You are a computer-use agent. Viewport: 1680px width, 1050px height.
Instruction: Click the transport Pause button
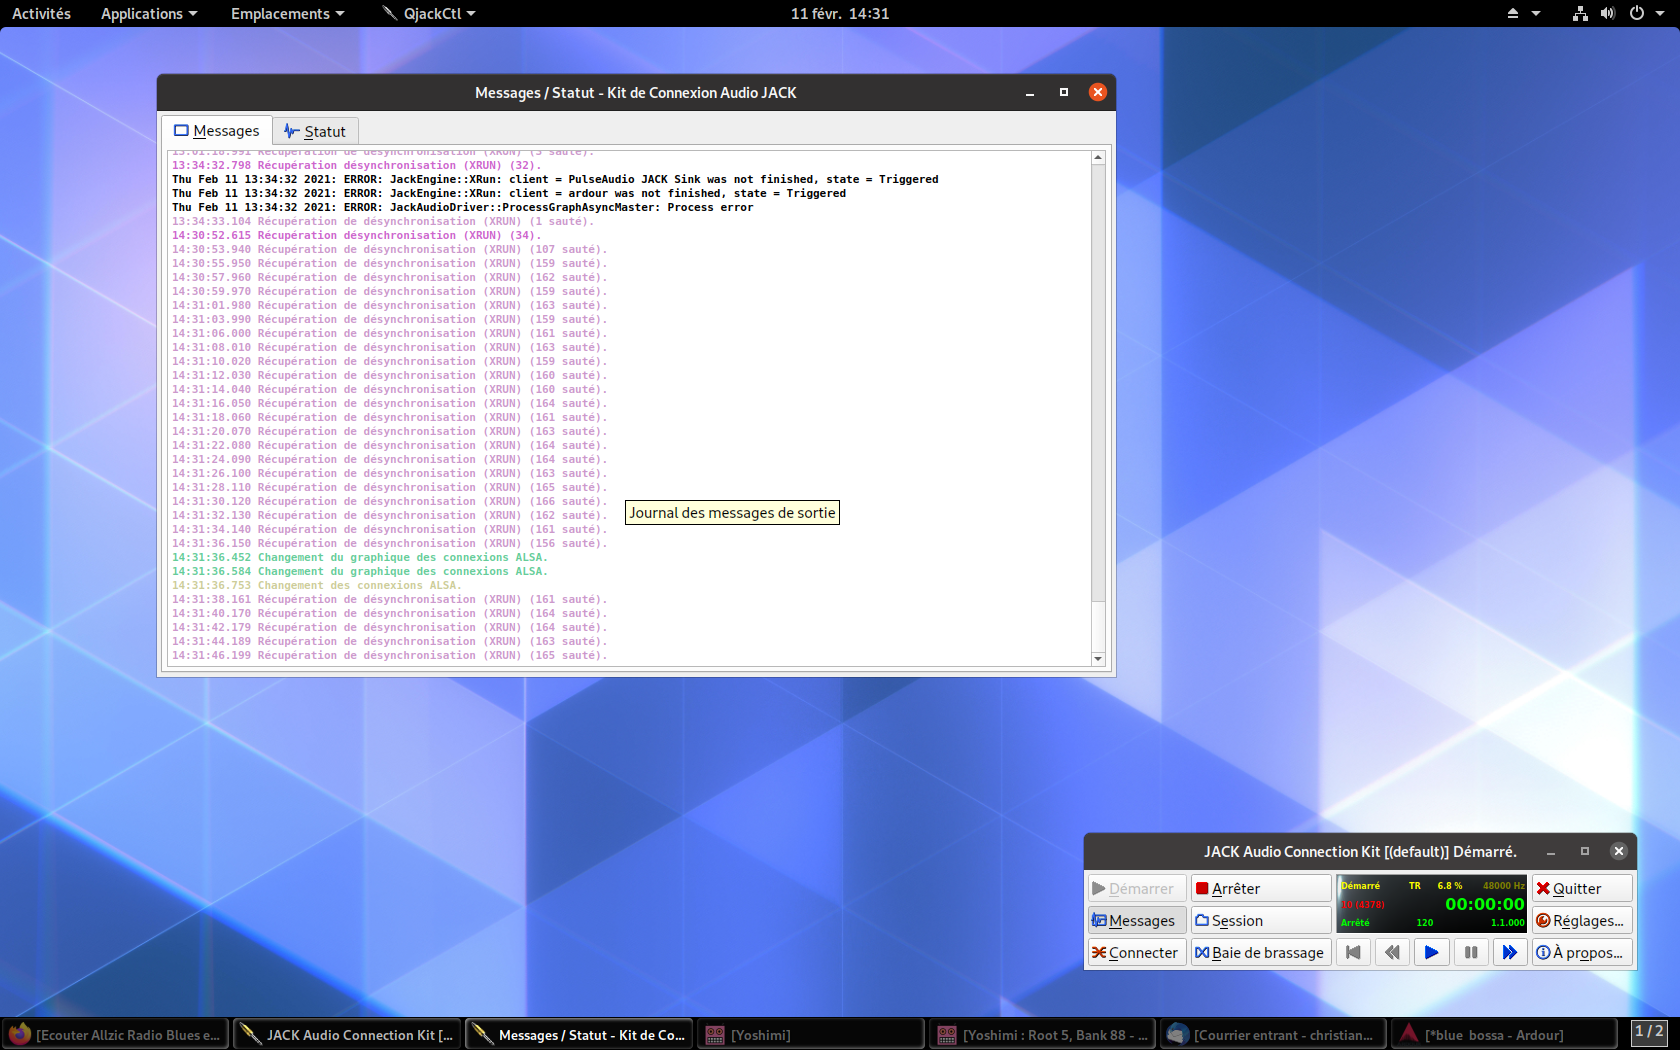click(1470, 953)
